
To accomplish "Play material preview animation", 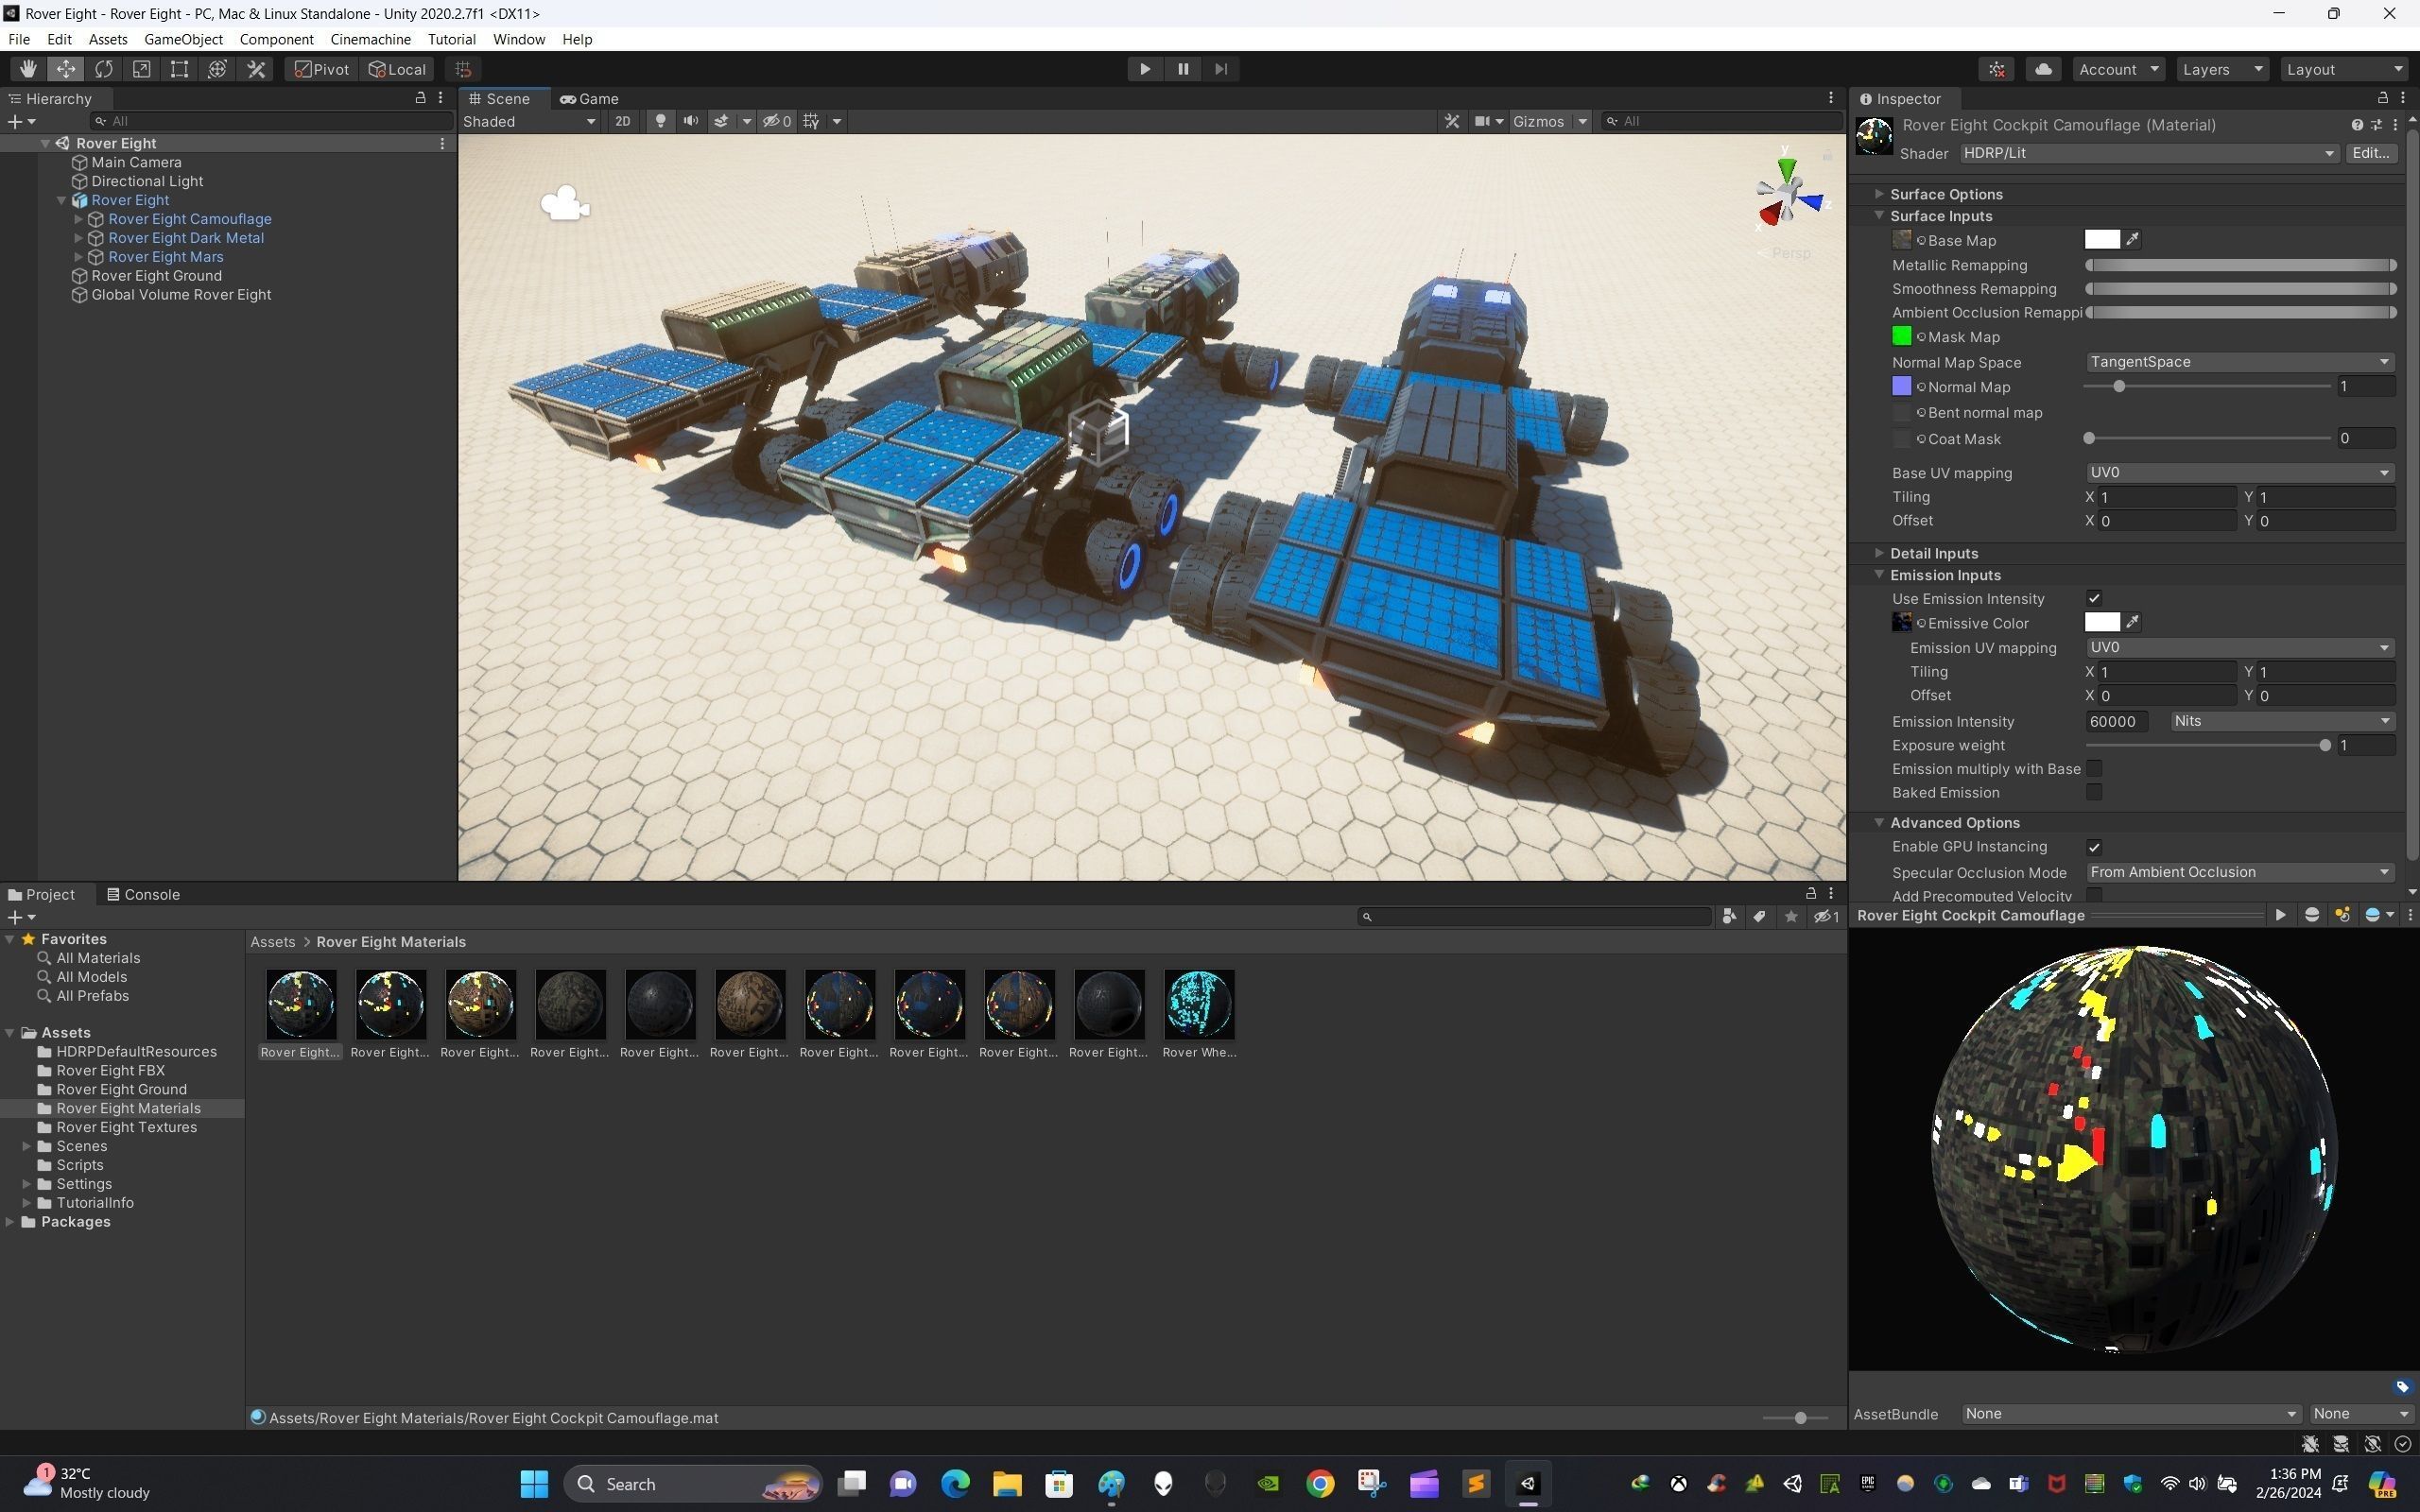I will pyautogui.click(x=2280, y=915).
